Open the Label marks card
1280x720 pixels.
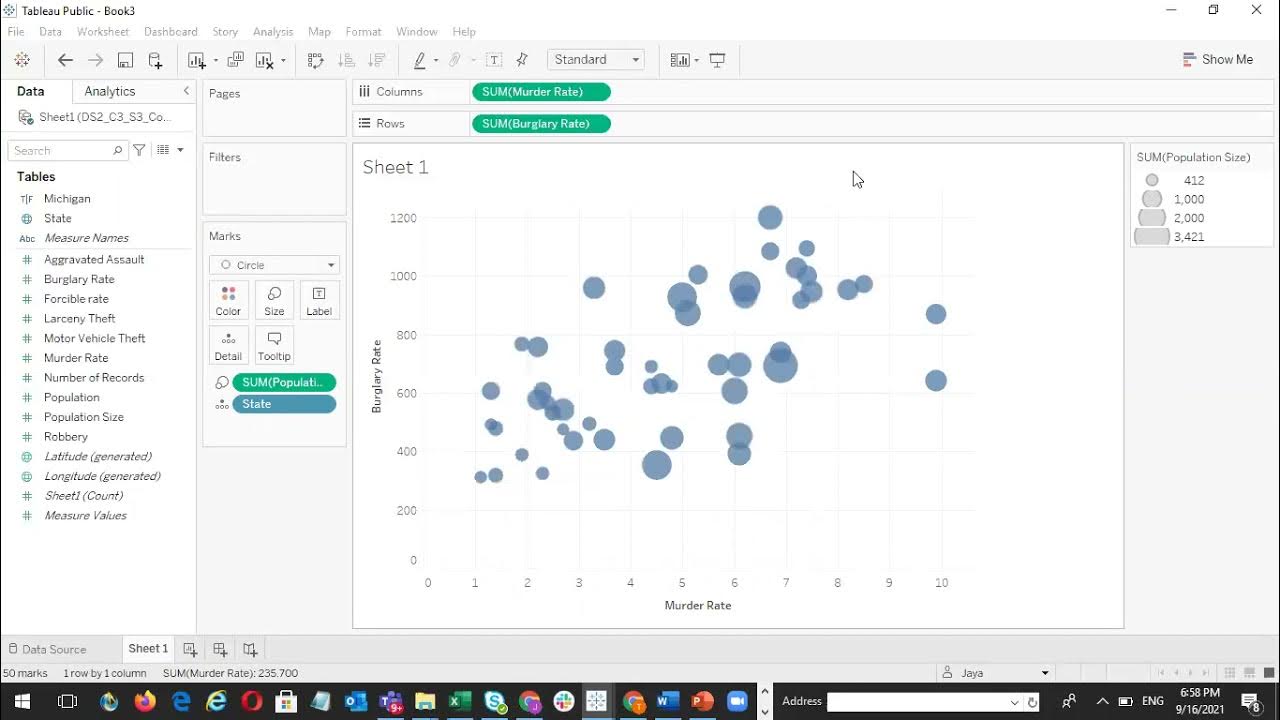319,300
